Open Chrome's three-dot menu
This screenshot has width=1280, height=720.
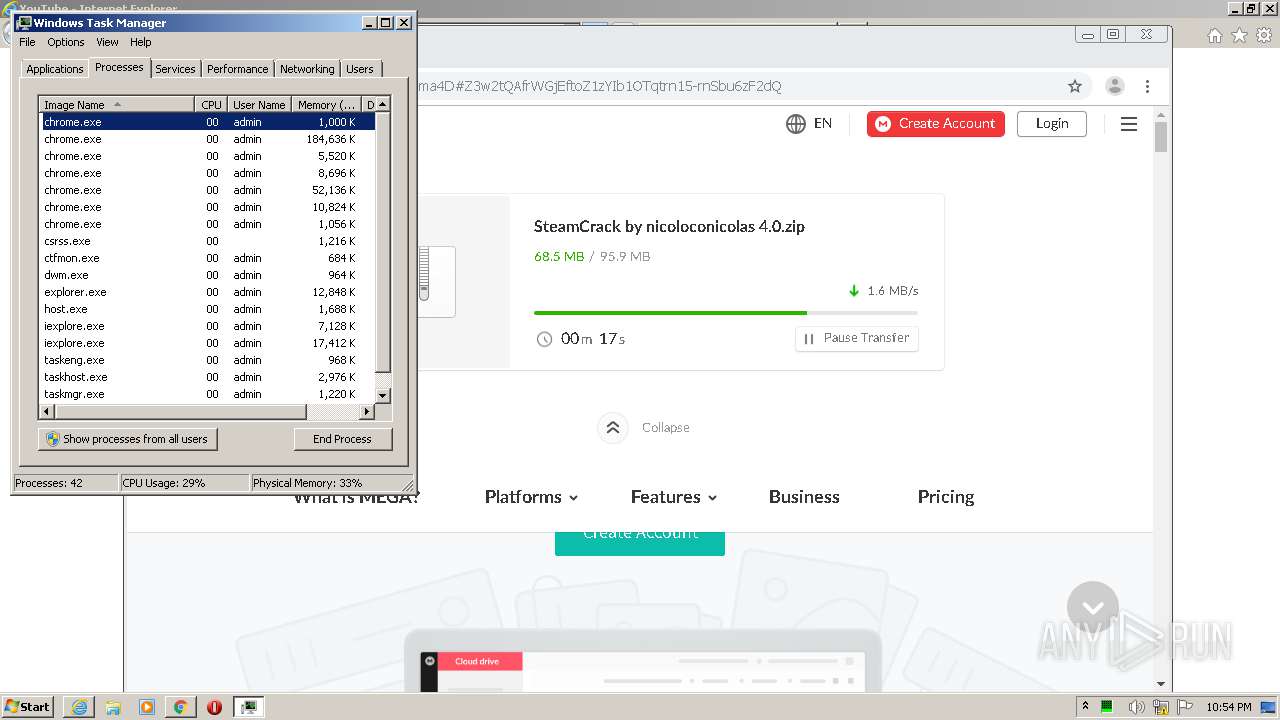(x=1148, y=86)
